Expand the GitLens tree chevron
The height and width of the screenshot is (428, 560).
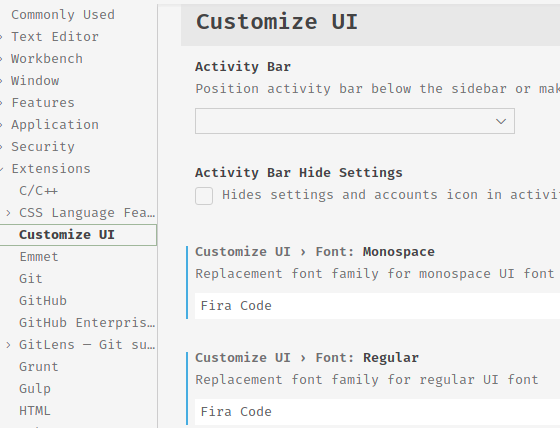[9, 345]
